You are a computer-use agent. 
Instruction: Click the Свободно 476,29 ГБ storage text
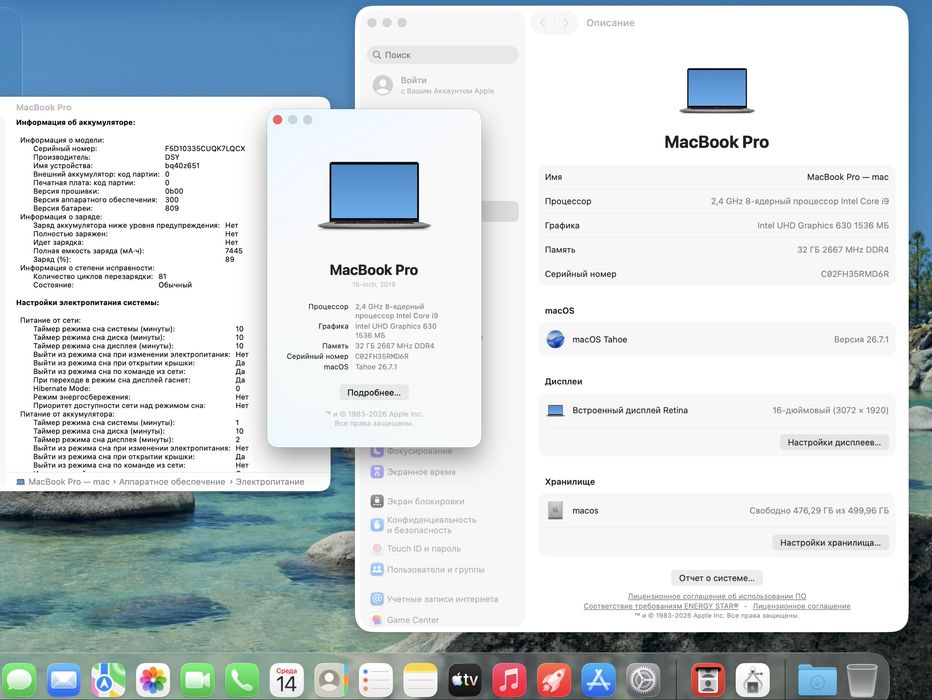[819, 510]
